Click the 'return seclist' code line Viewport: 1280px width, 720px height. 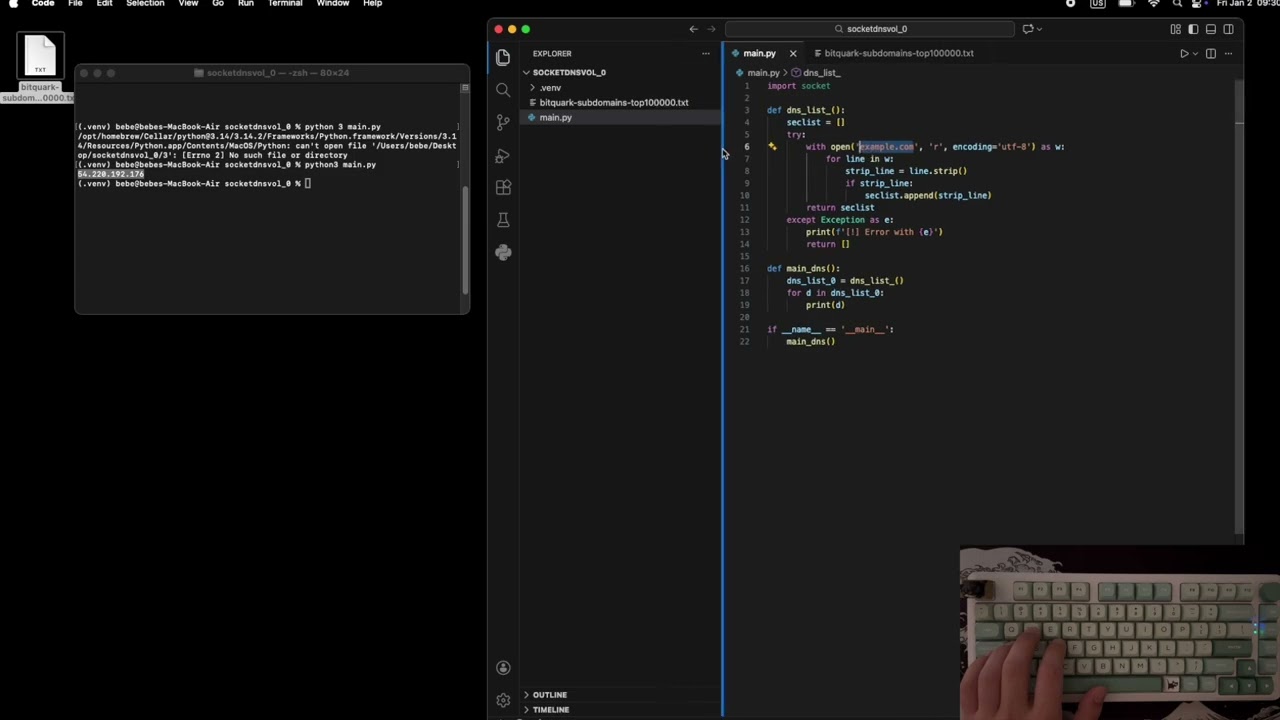tap(840, 208)
